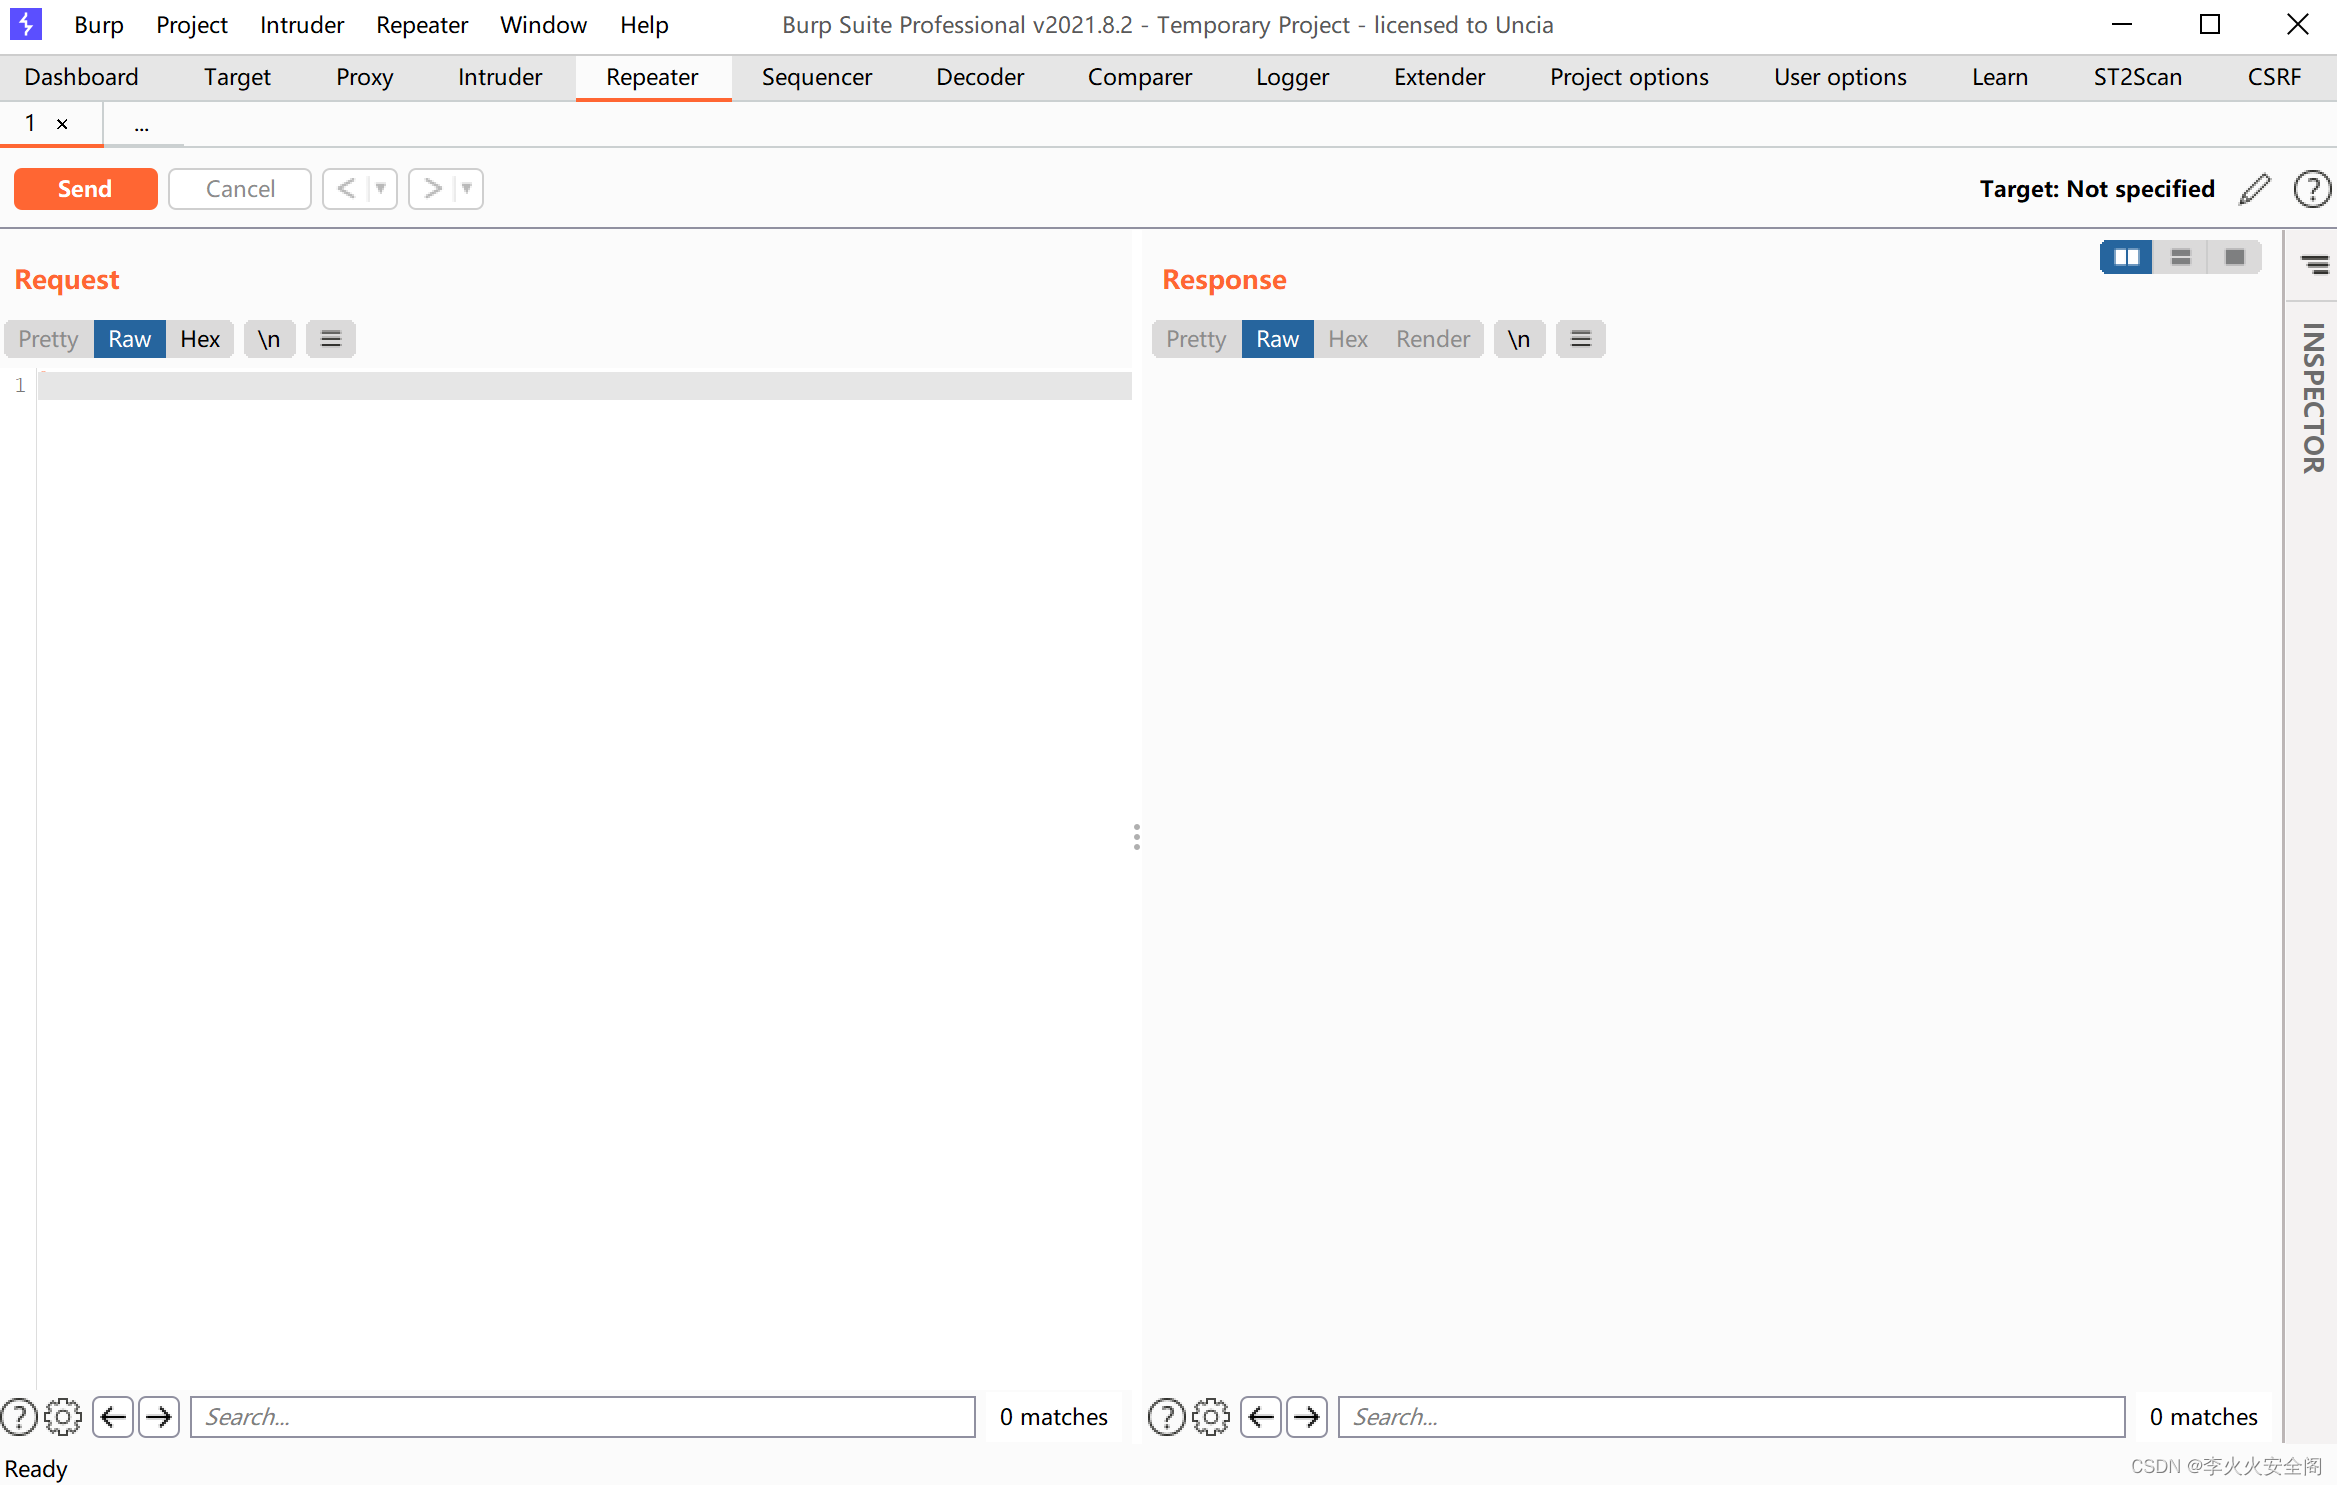Open forward-history dropdown arrow
The height and width of the screenshot is (1485, 2337).
[x=467, y=189]
